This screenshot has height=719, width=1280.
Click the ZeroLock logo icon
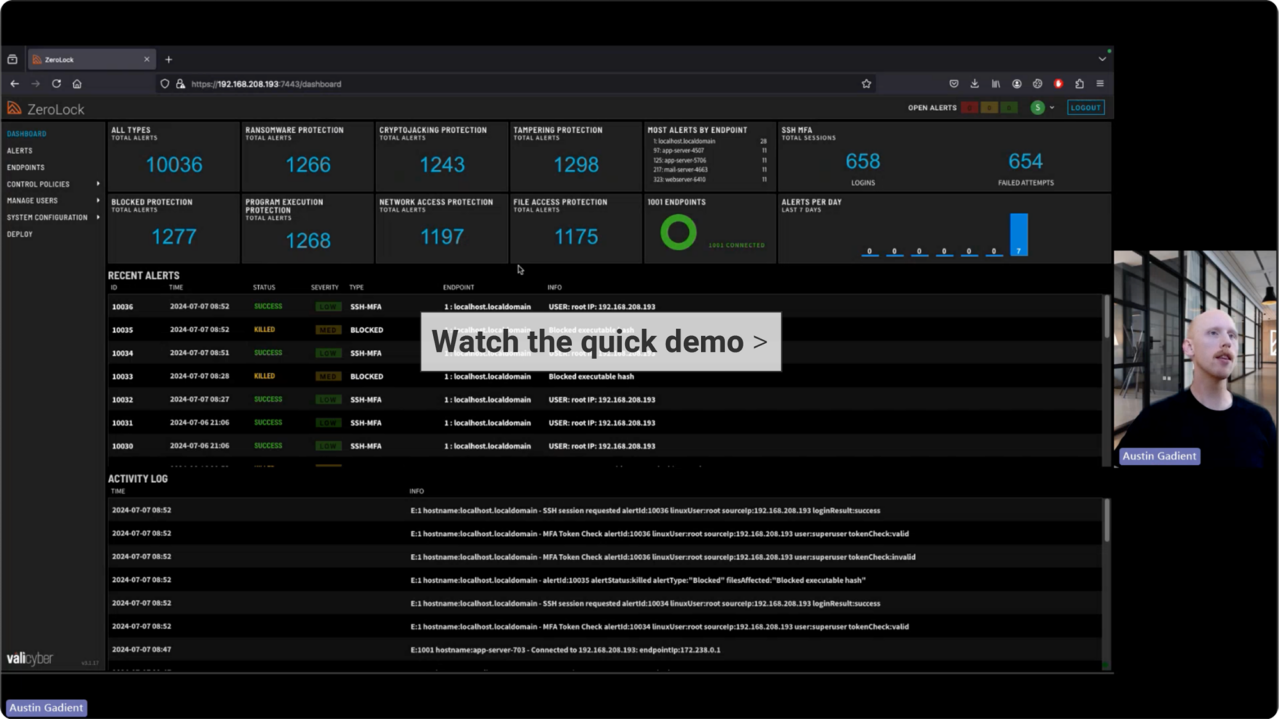tap(12, 108)
